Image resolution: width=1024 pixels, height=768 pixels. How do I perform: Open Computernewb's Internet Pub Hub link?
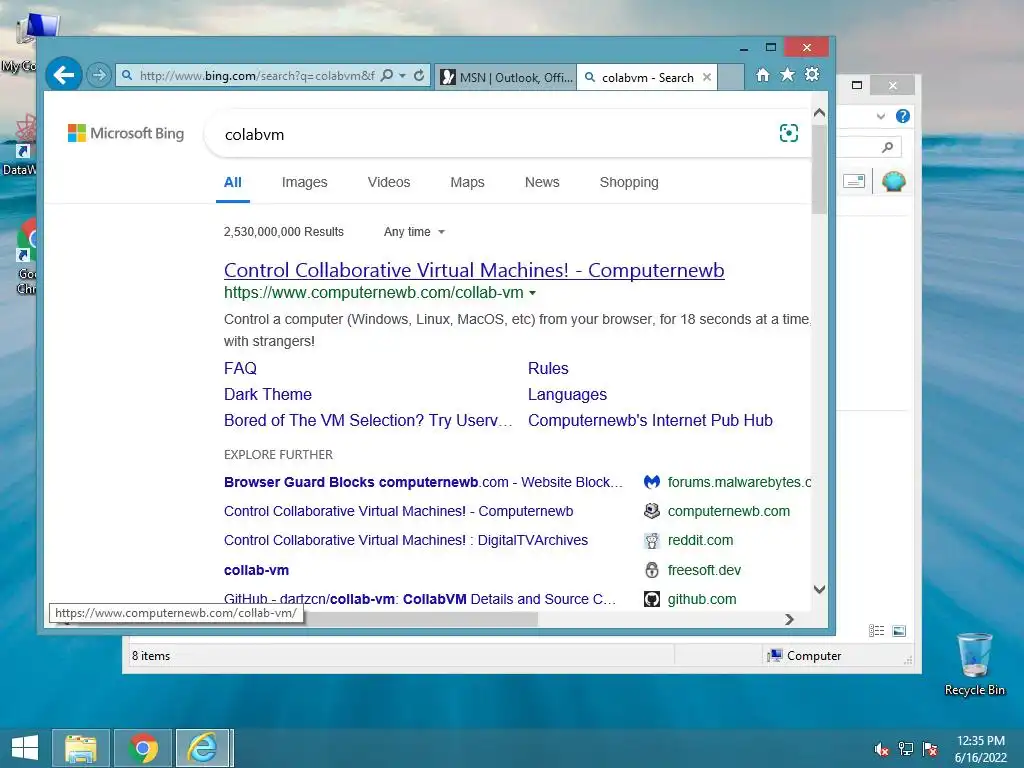(650, 421)
